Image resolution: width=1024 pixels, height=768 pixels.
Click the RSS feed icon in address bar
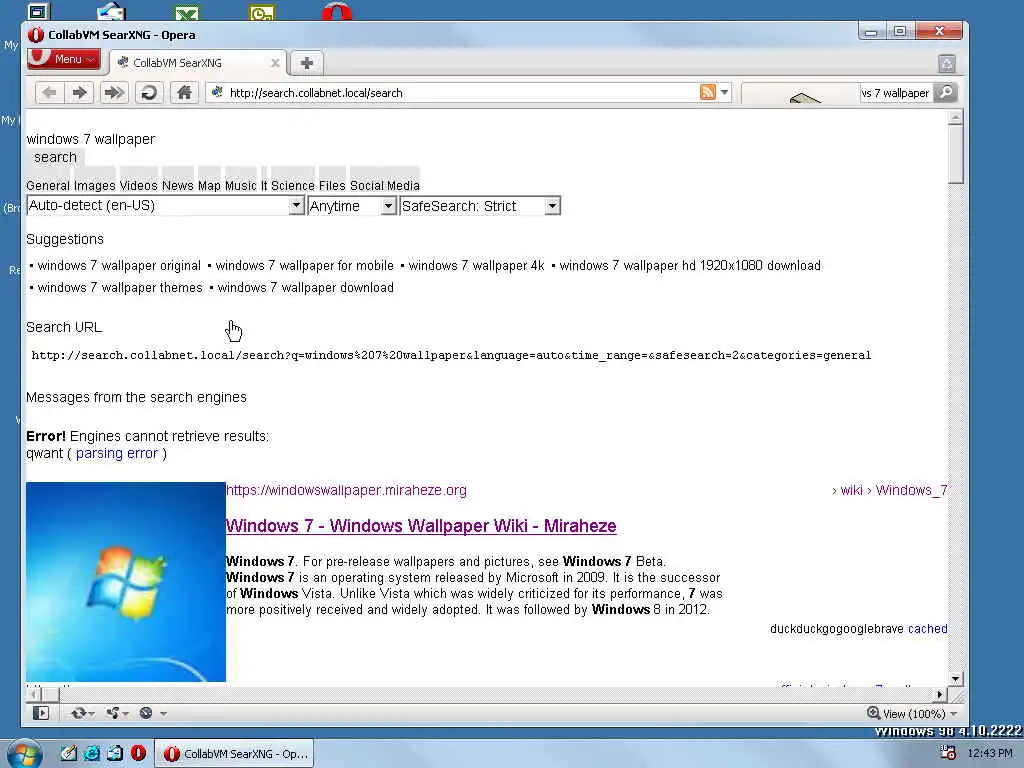tap(707, 92)
